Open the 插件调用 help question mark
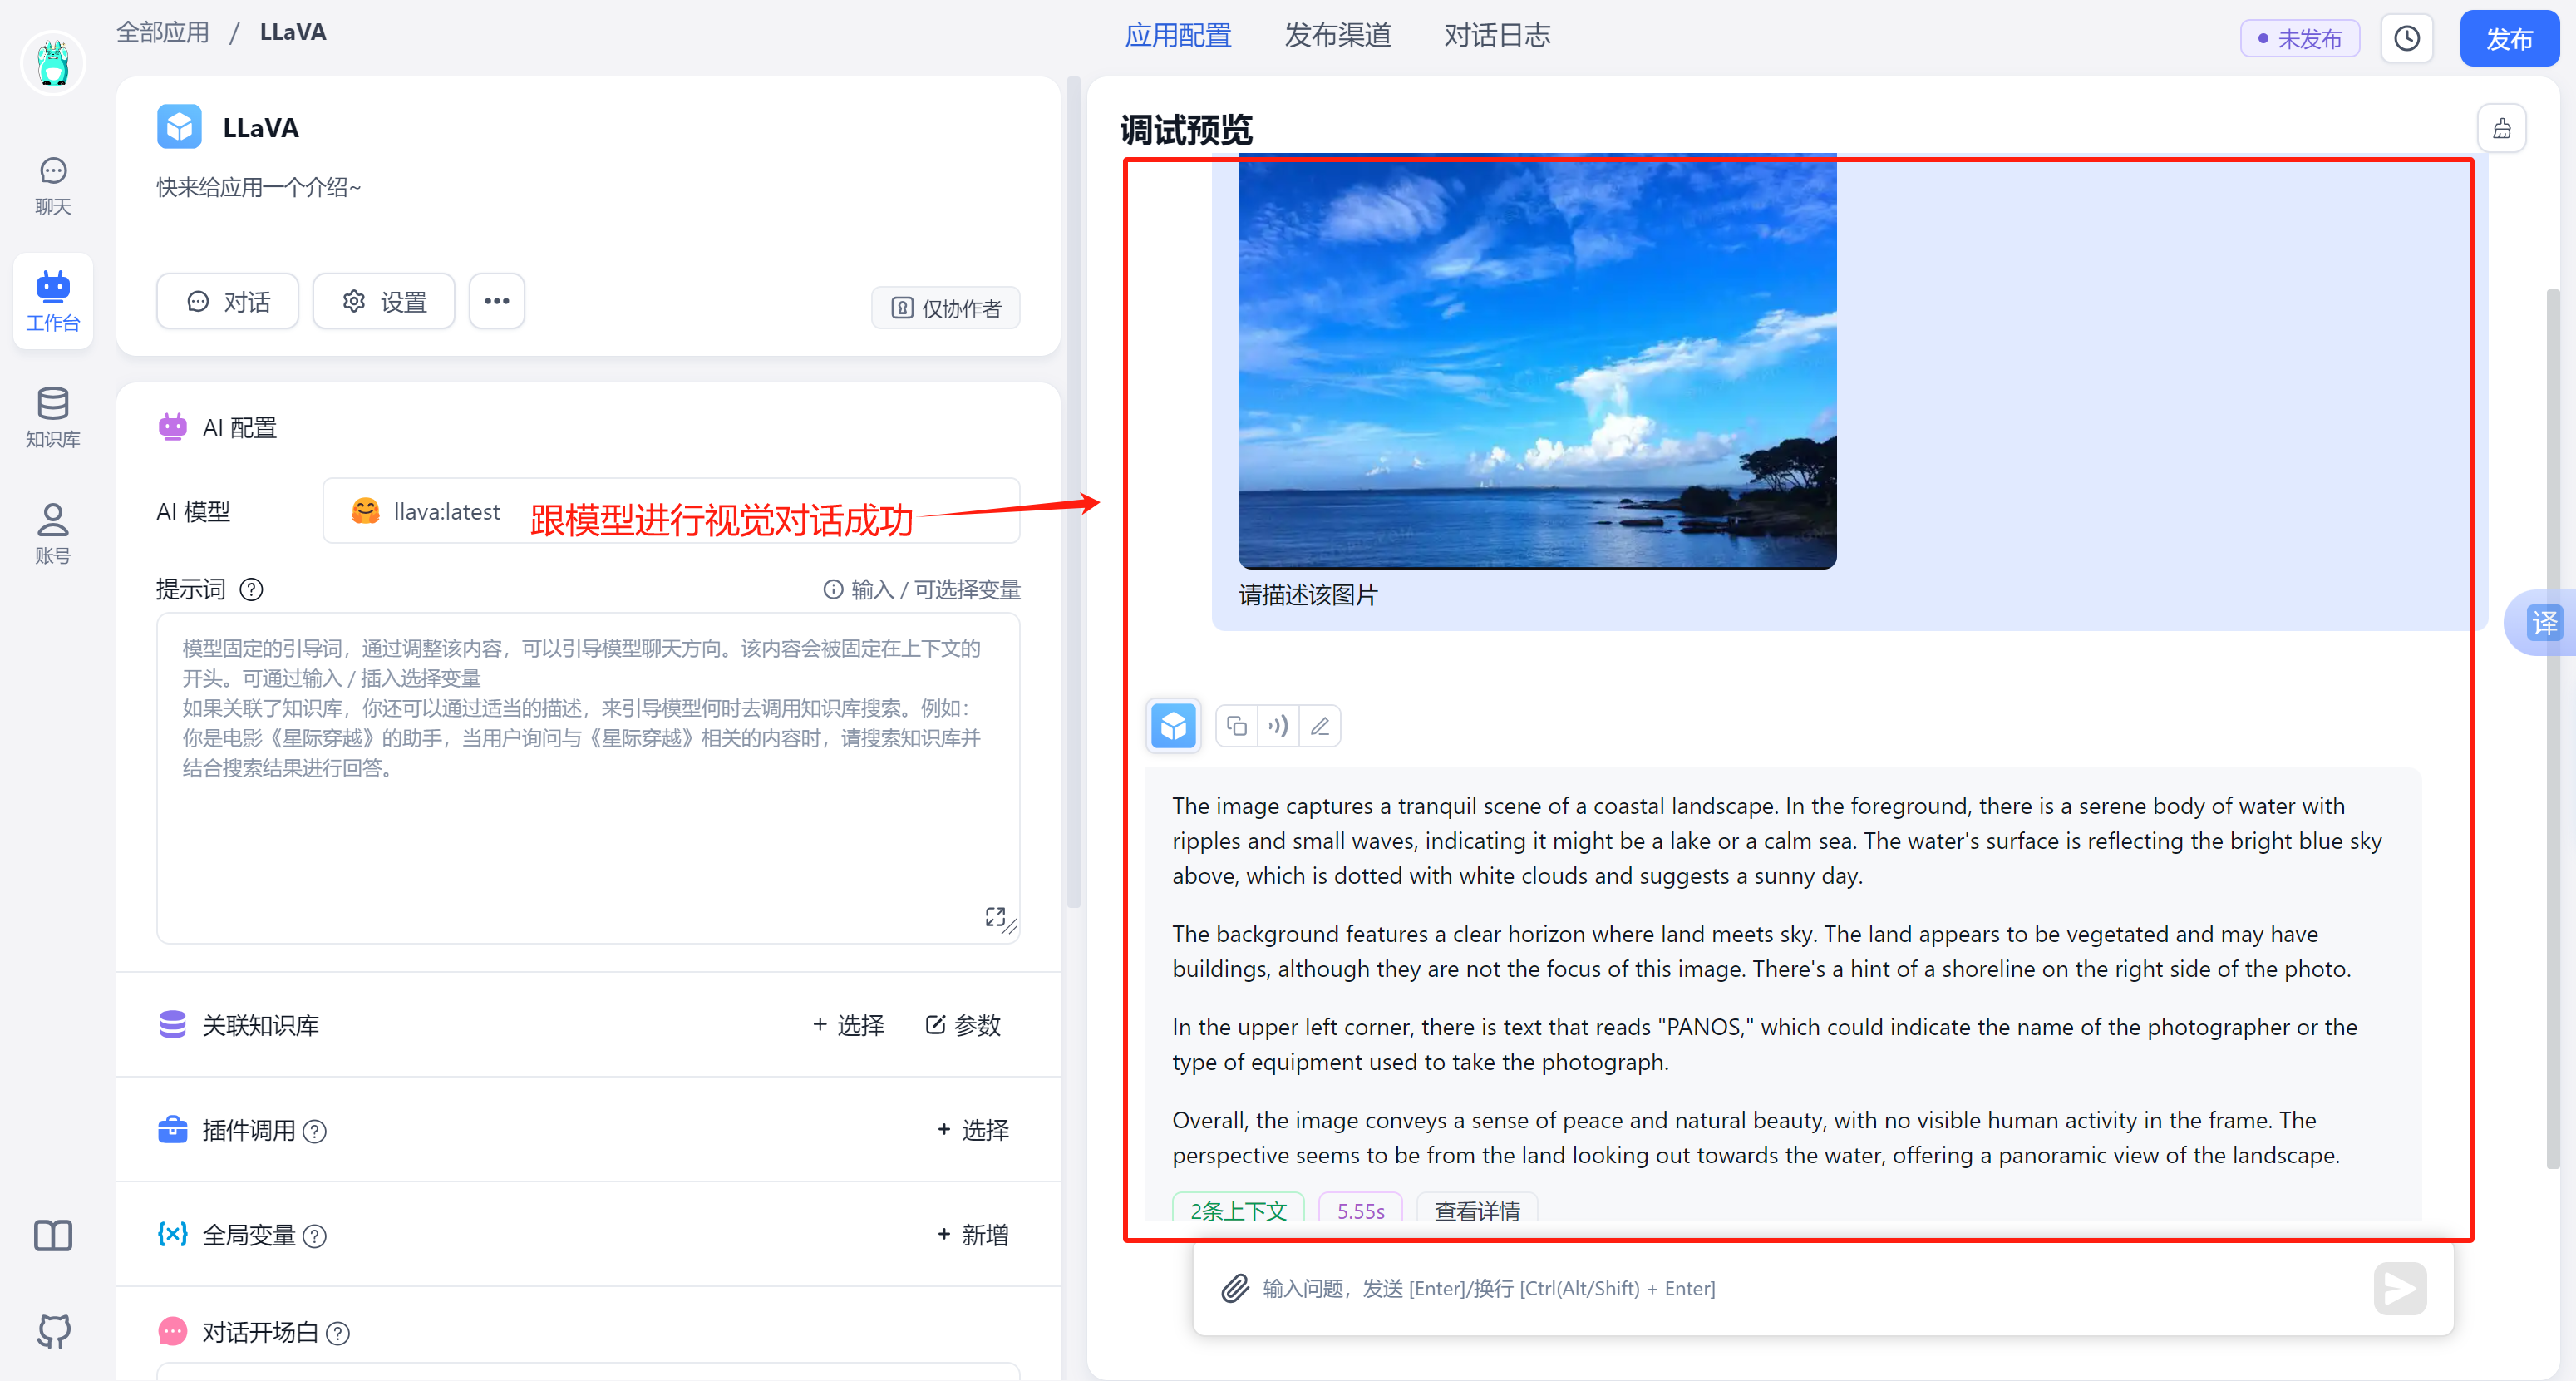 [x=315, y=1131]
